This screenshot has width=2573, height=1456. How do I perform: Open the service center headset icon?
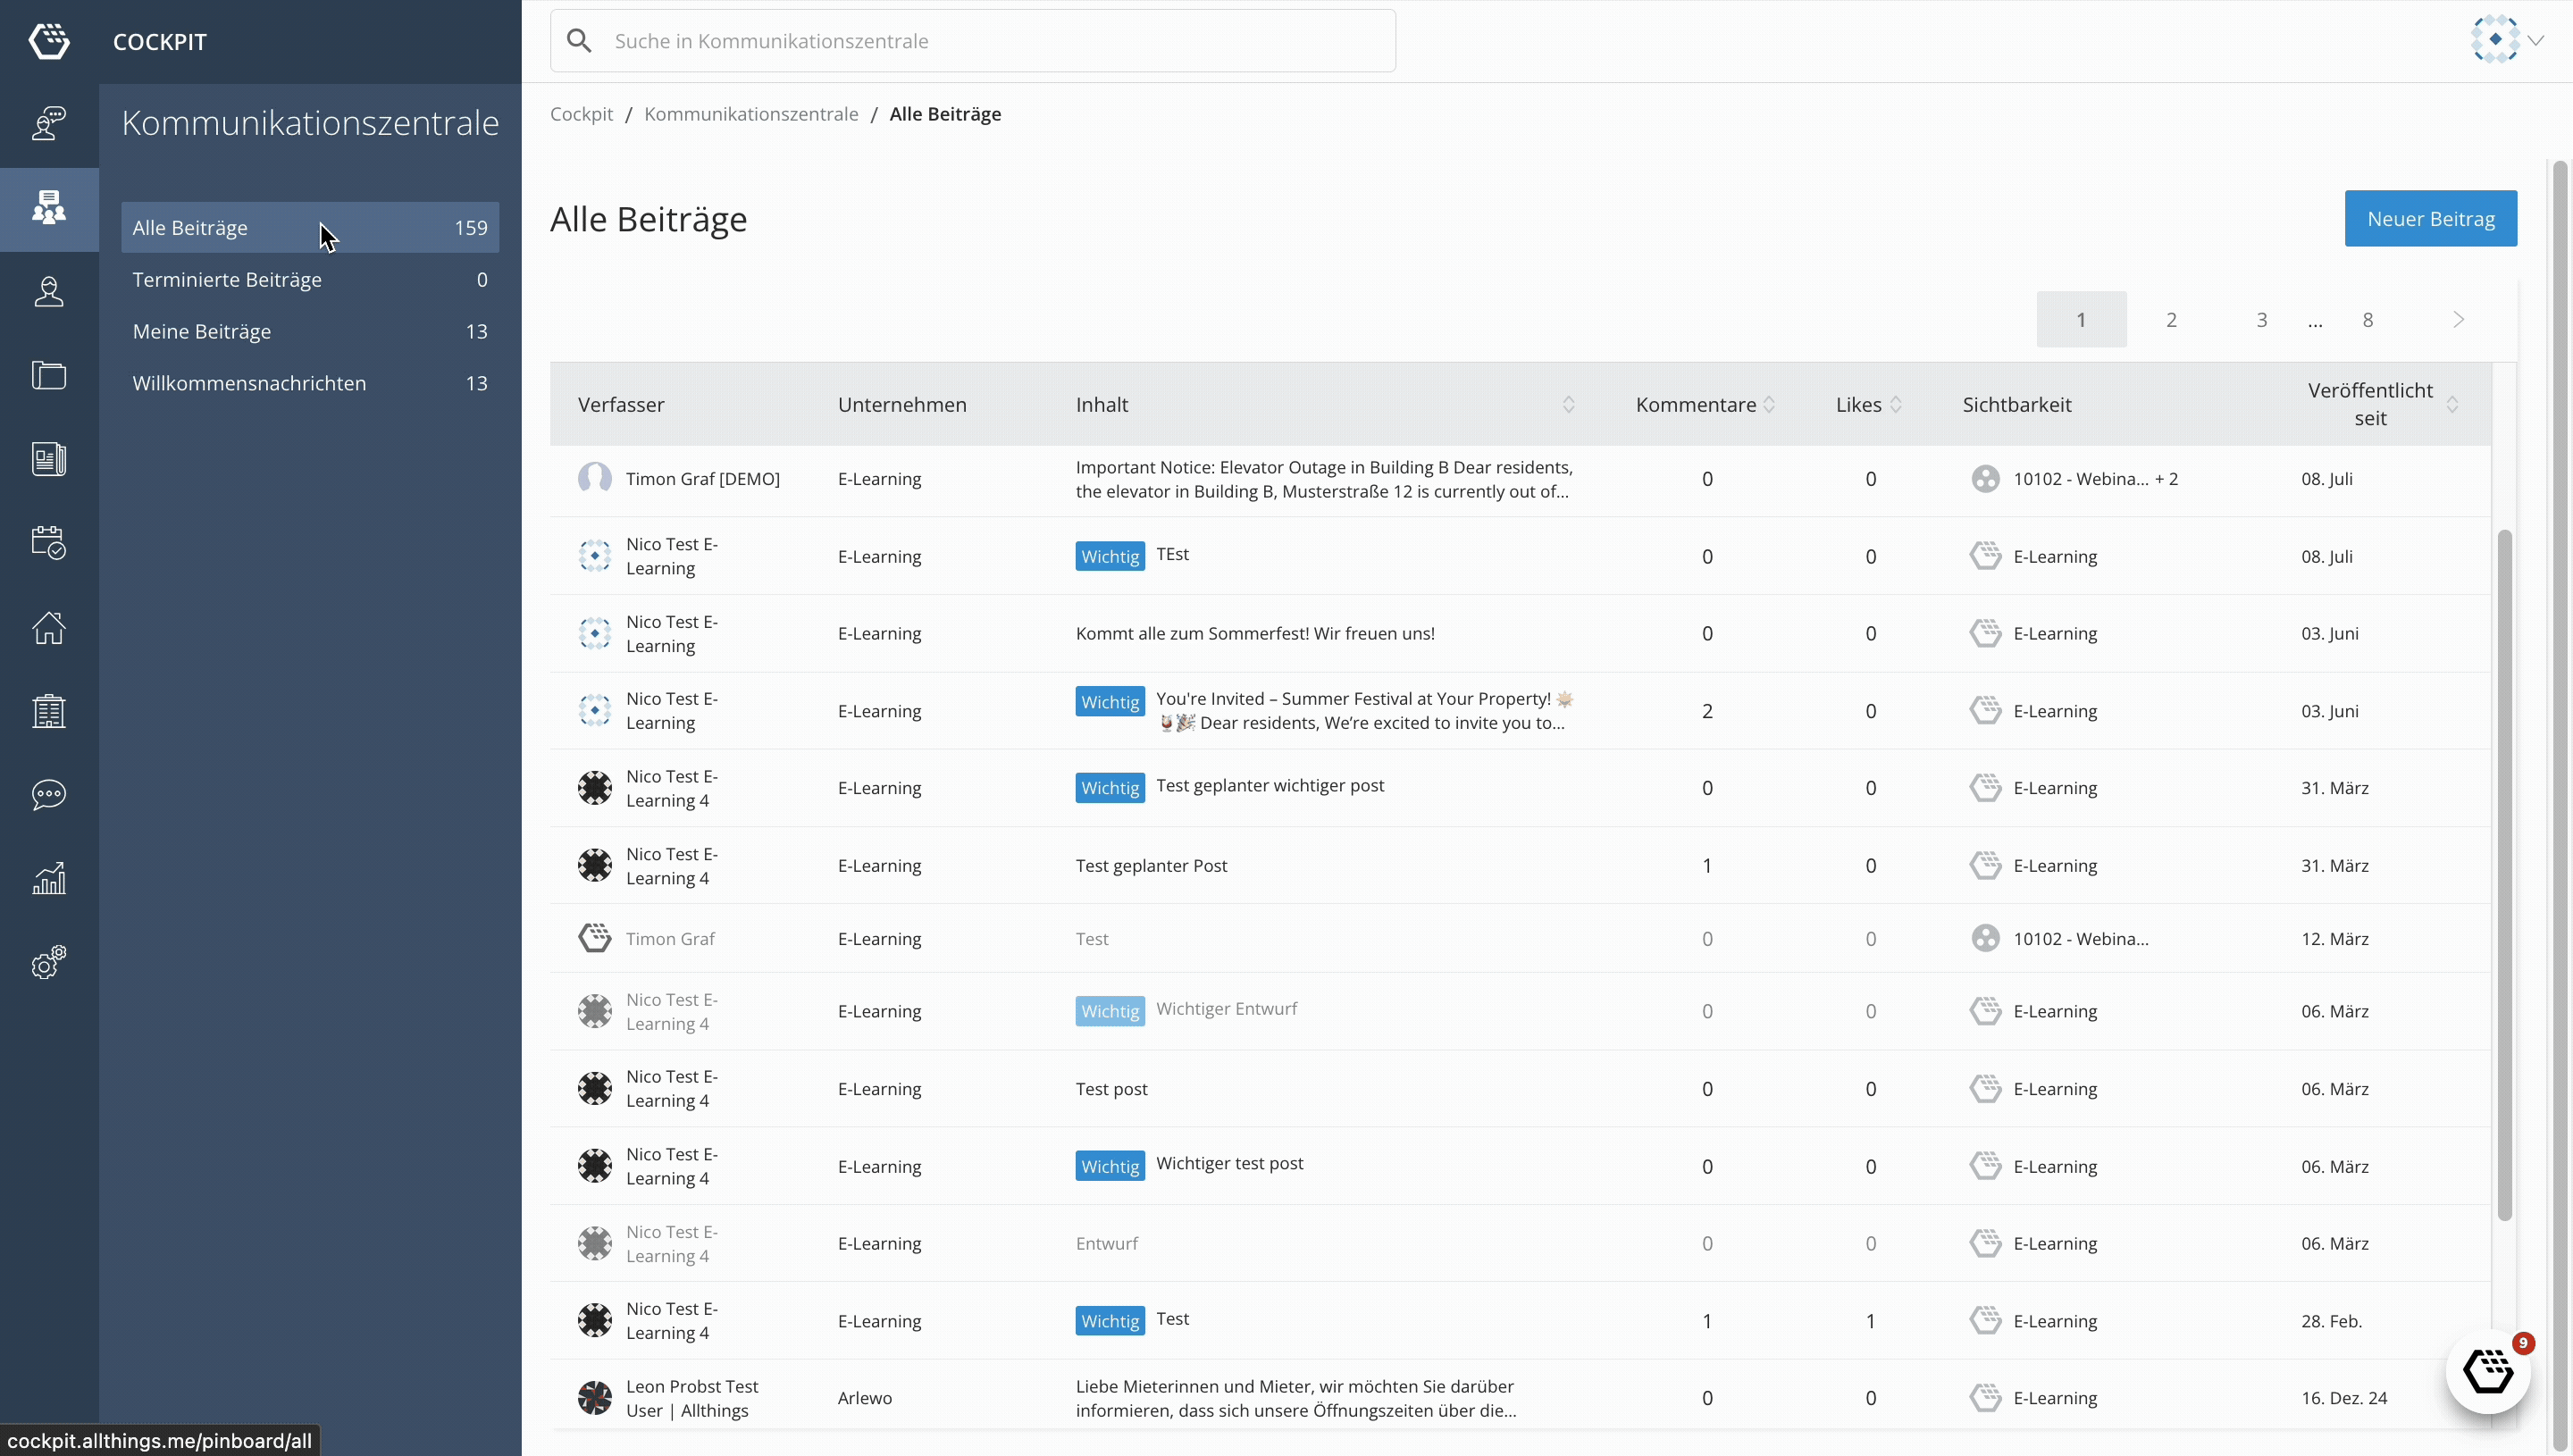coord(48,124)
